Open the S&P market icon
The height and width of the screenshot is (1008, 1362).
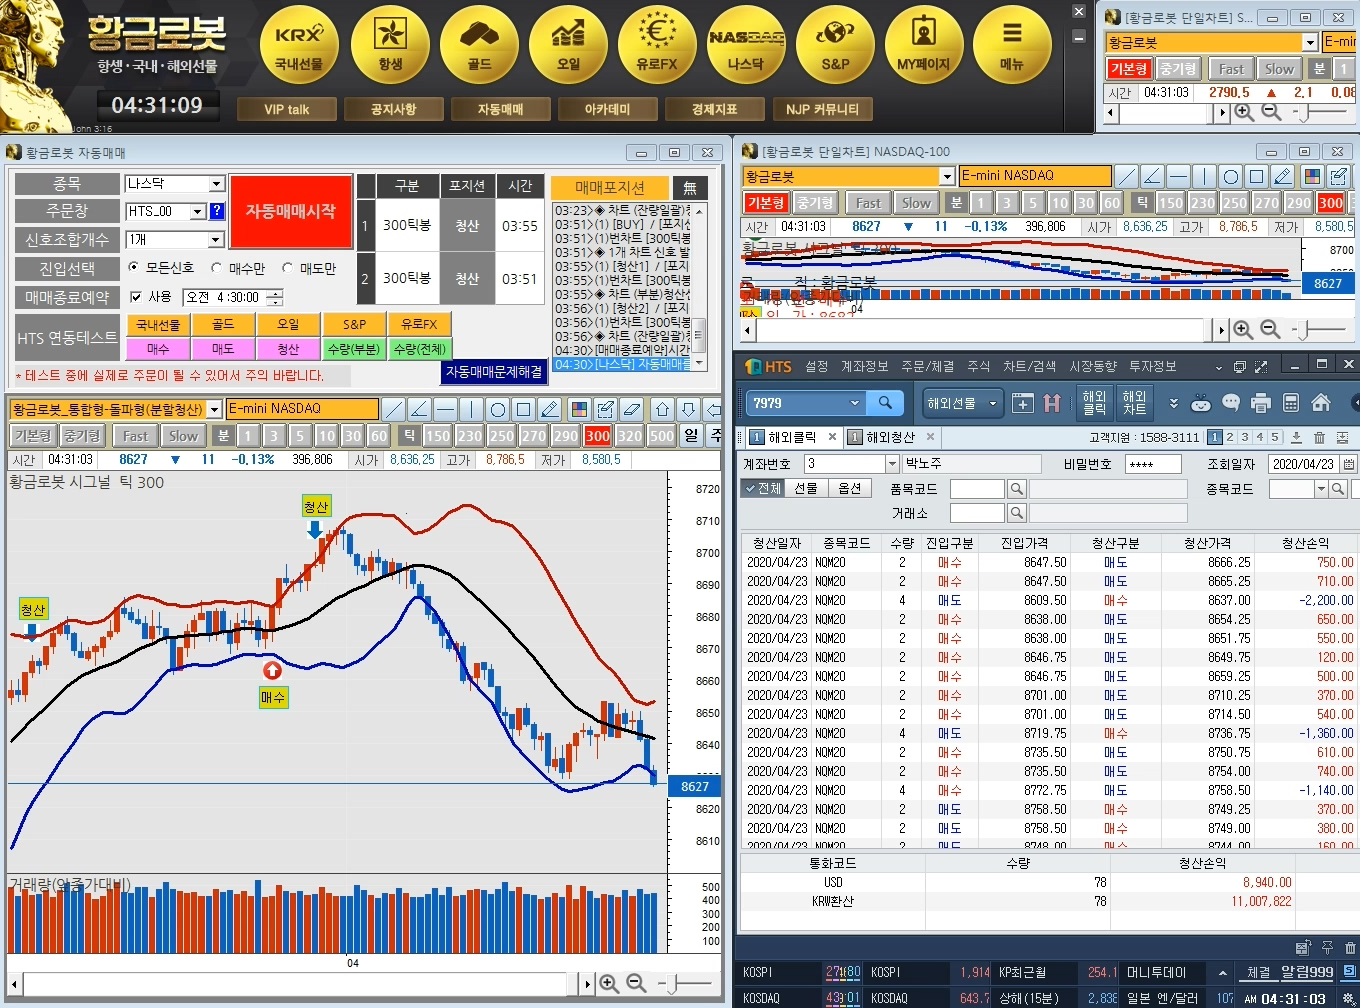(835, 45)
